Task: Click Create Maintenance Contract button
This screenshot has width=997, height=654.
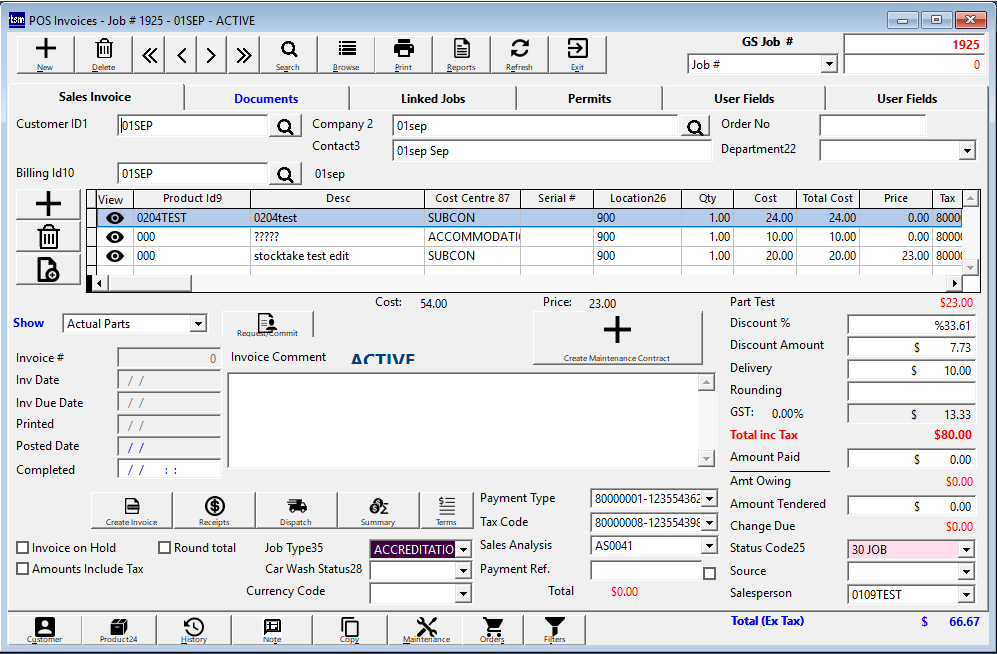Action: (617, 338)
